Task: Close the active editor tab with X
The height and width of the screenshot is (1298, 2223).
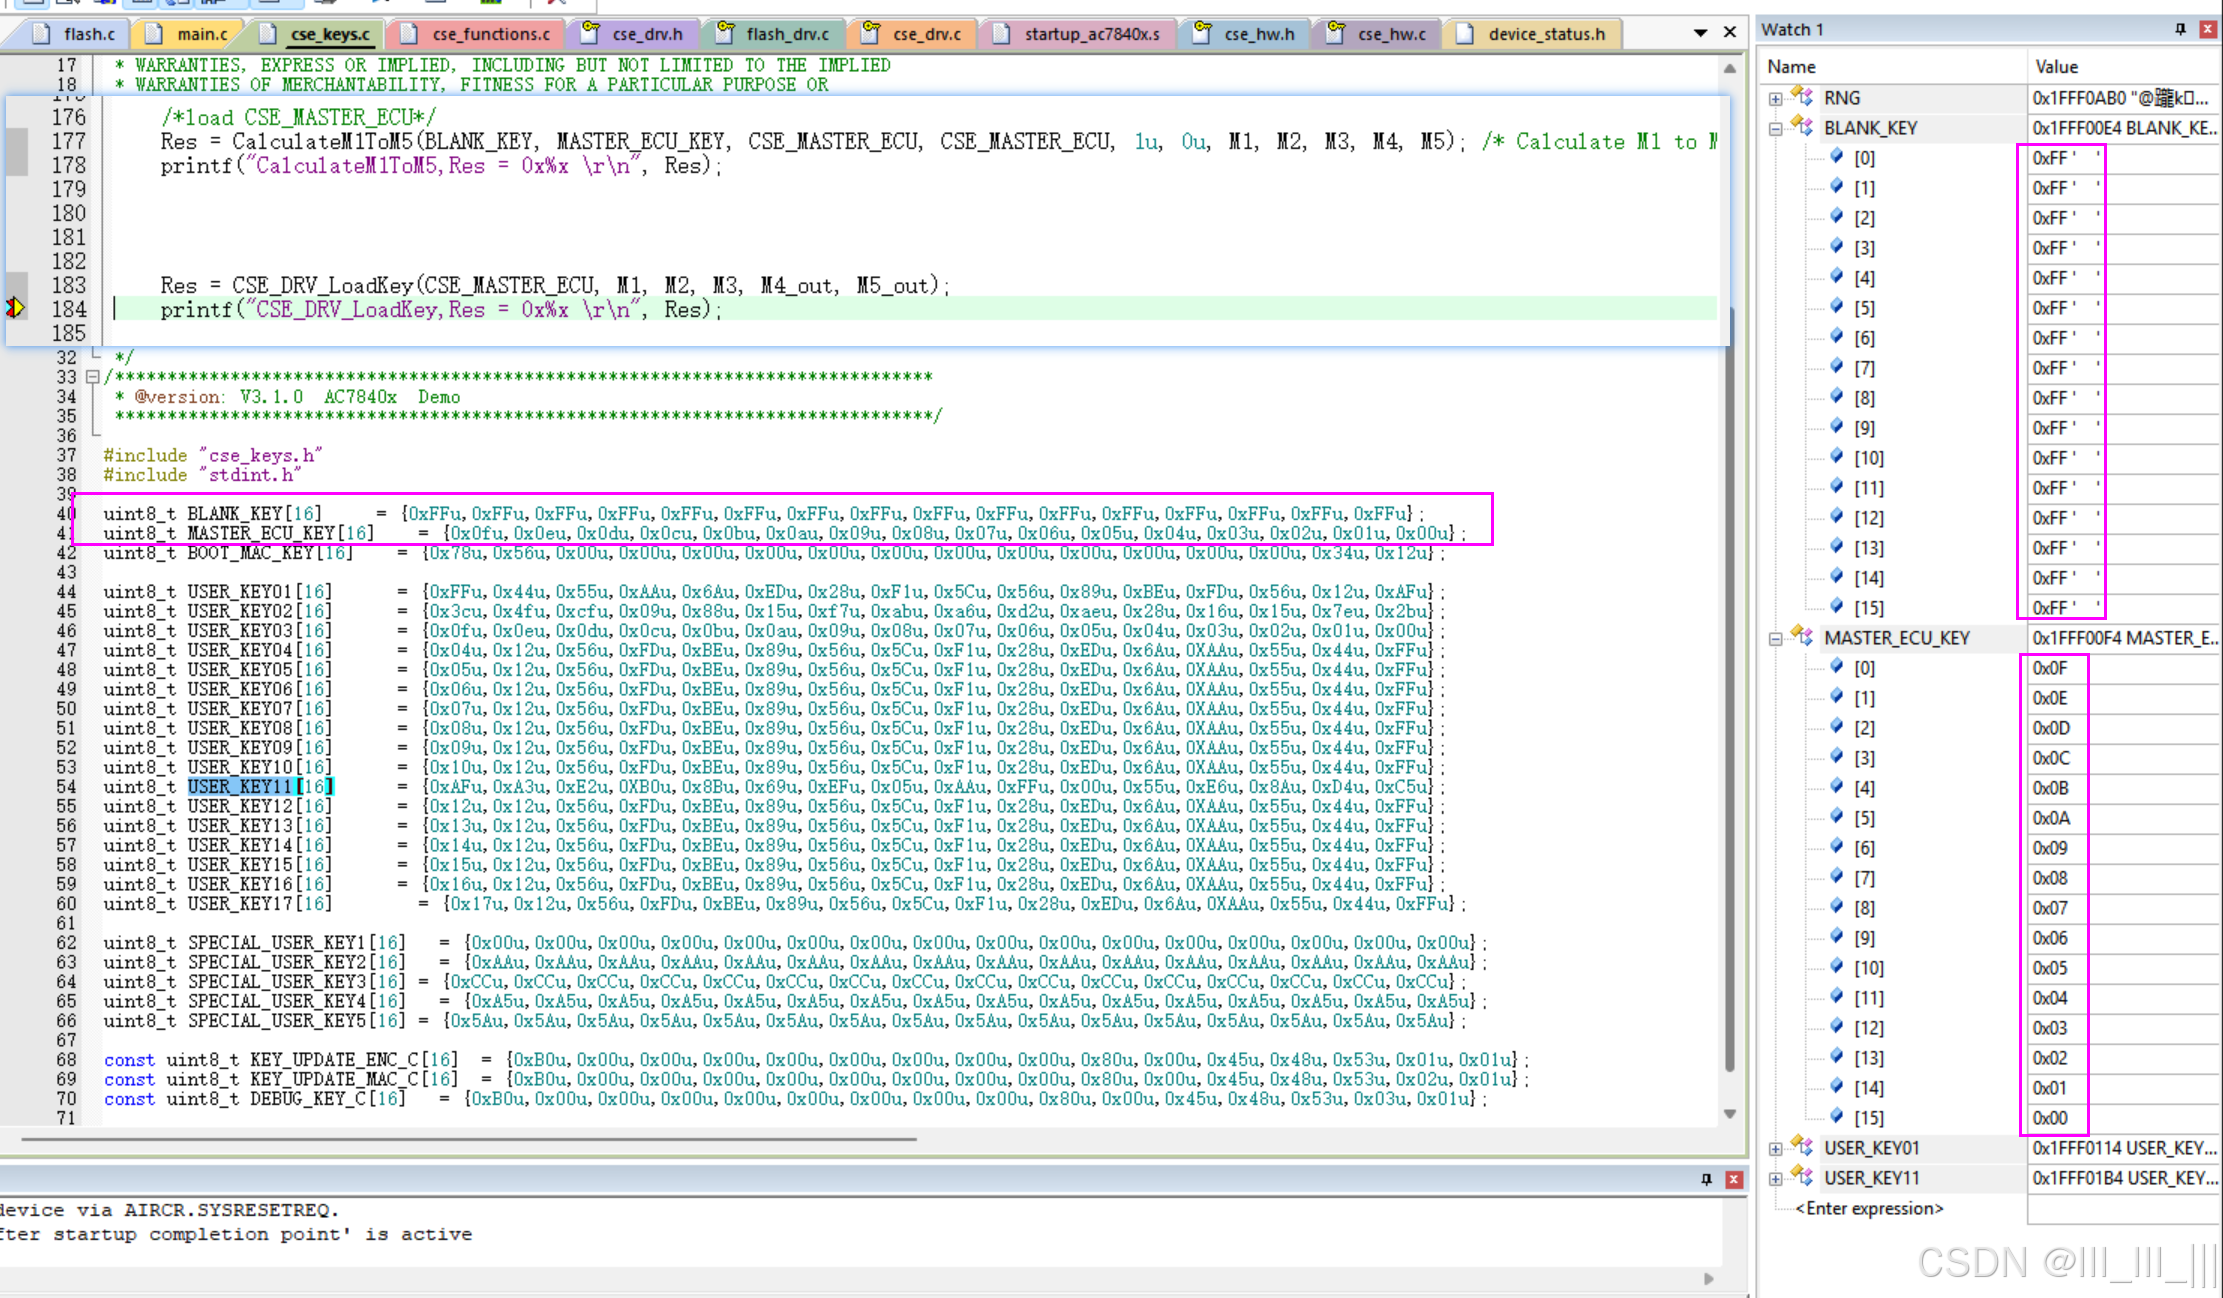Action: (x=1730, y=33)
